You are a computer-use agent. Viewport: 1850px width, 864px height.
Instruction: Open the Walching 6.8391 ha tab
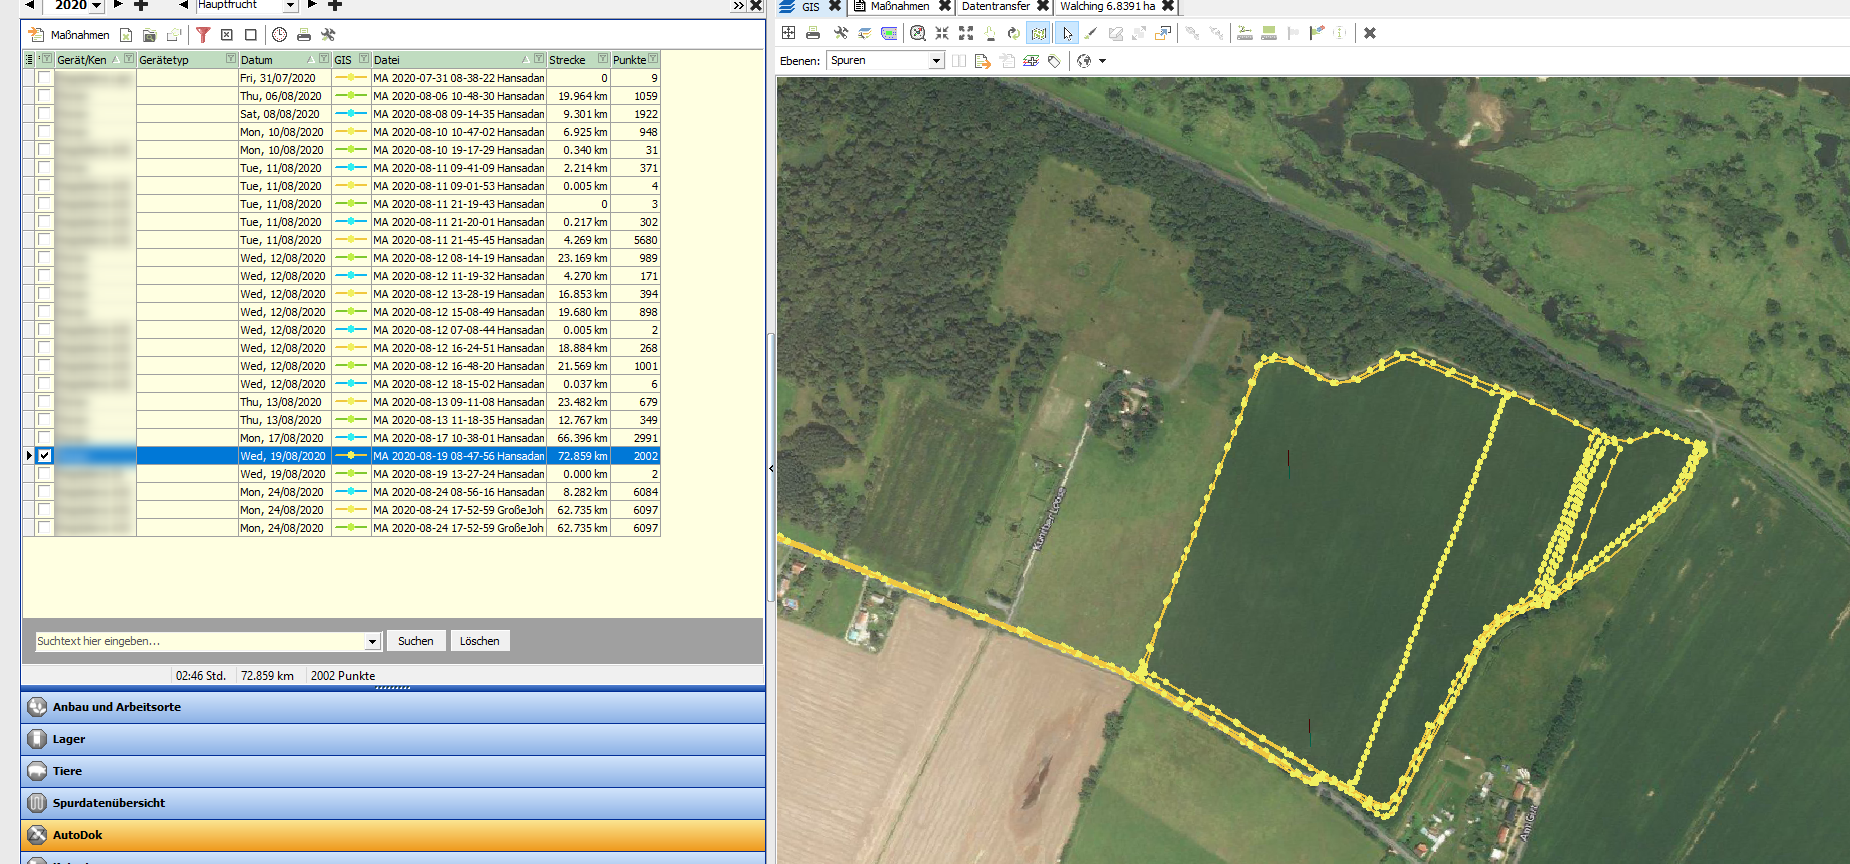(1107, 6)
